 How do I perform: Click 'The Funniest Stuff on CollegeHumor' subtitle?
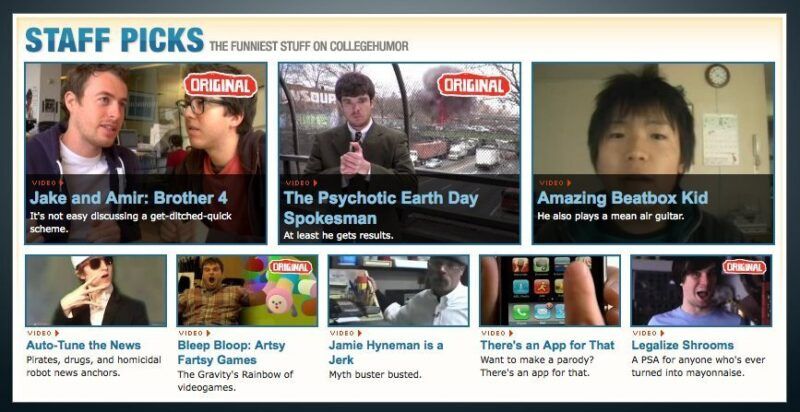coord(309,46)
